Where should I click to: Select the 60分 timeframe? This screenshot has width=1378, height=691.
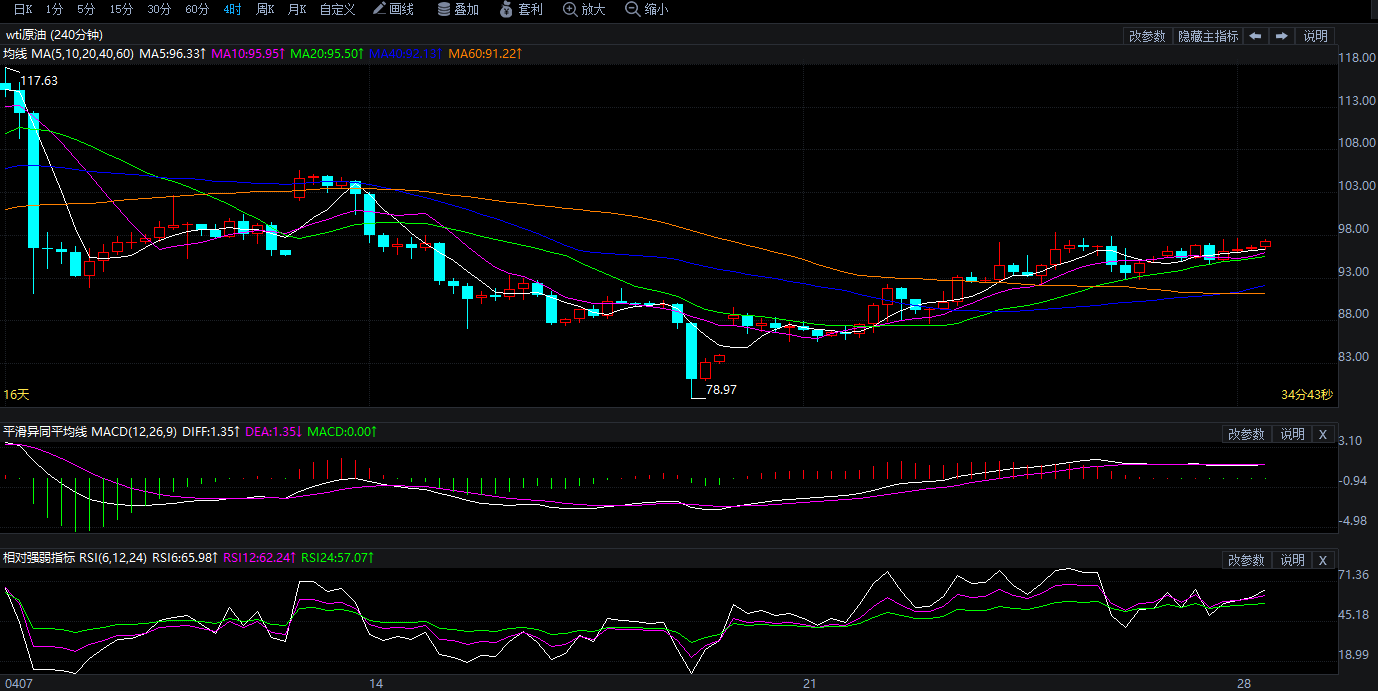coord(197,10)
